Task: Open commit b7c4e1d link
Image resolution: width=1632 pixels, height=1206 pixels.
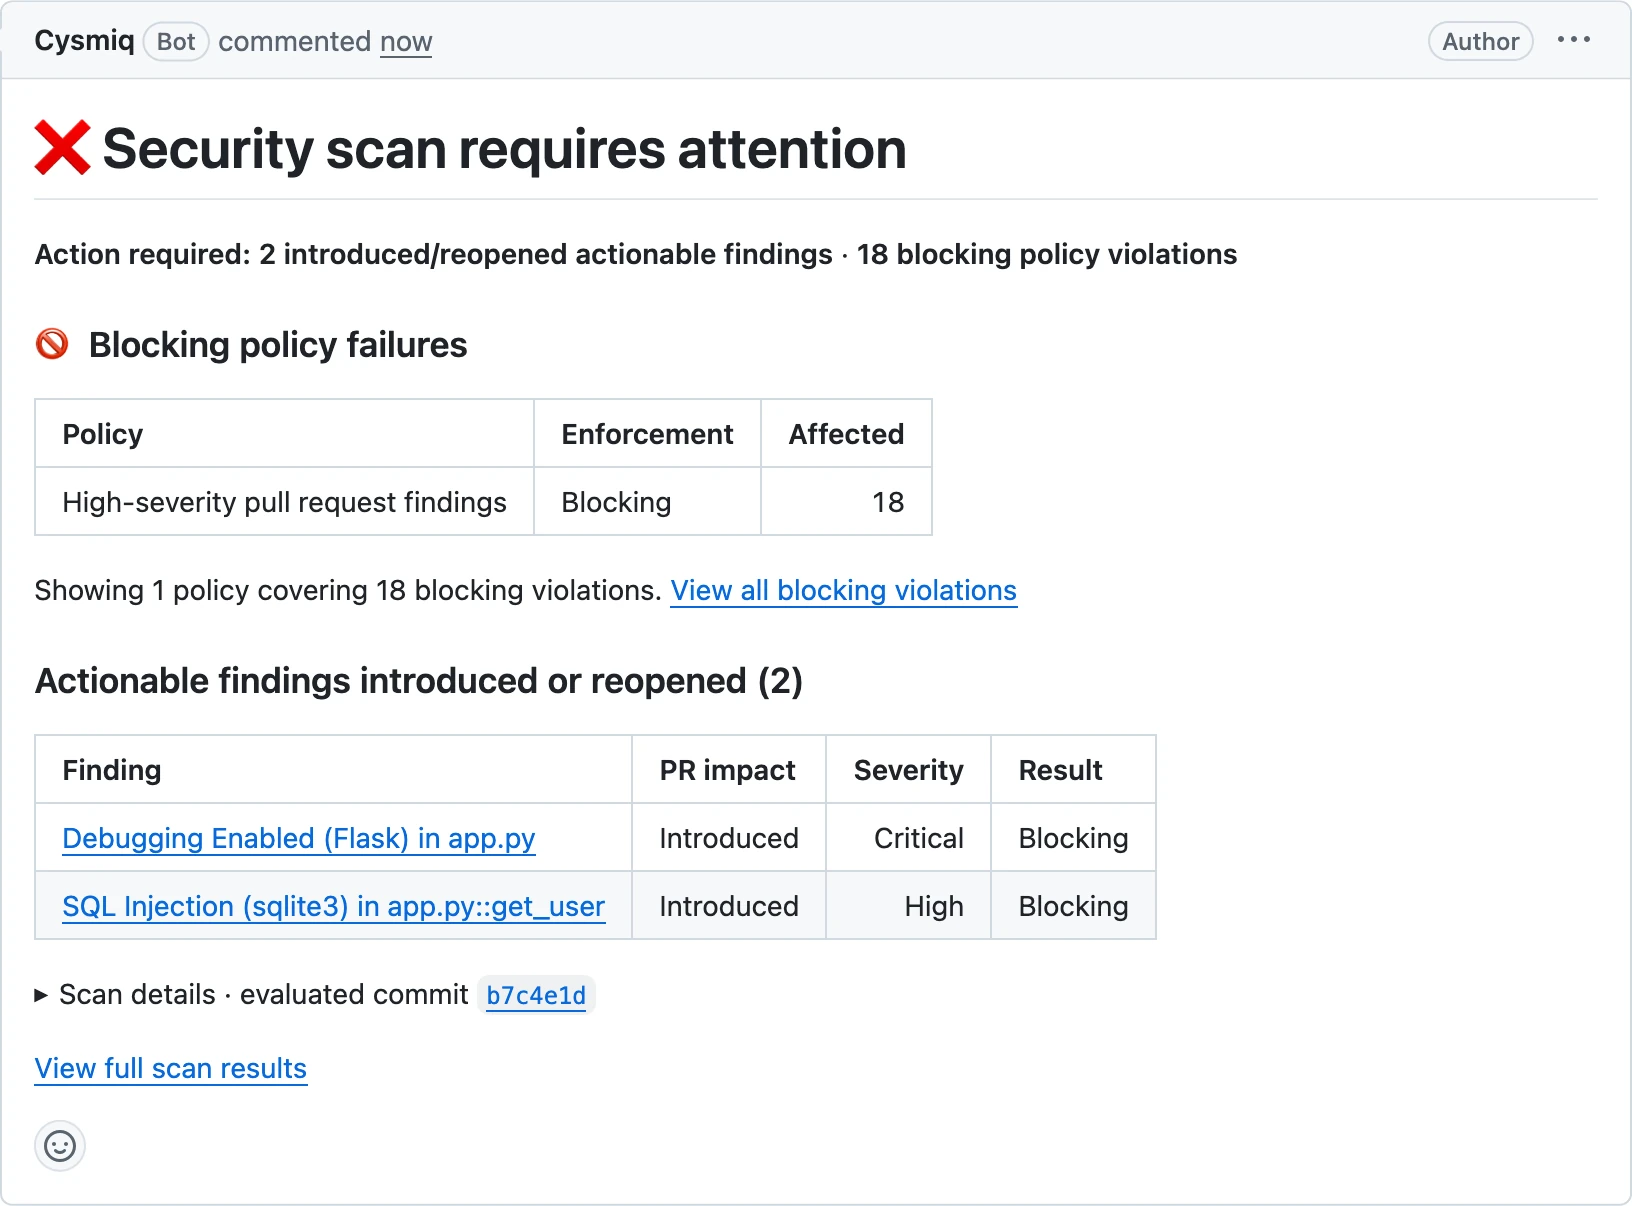Action: 536,995
